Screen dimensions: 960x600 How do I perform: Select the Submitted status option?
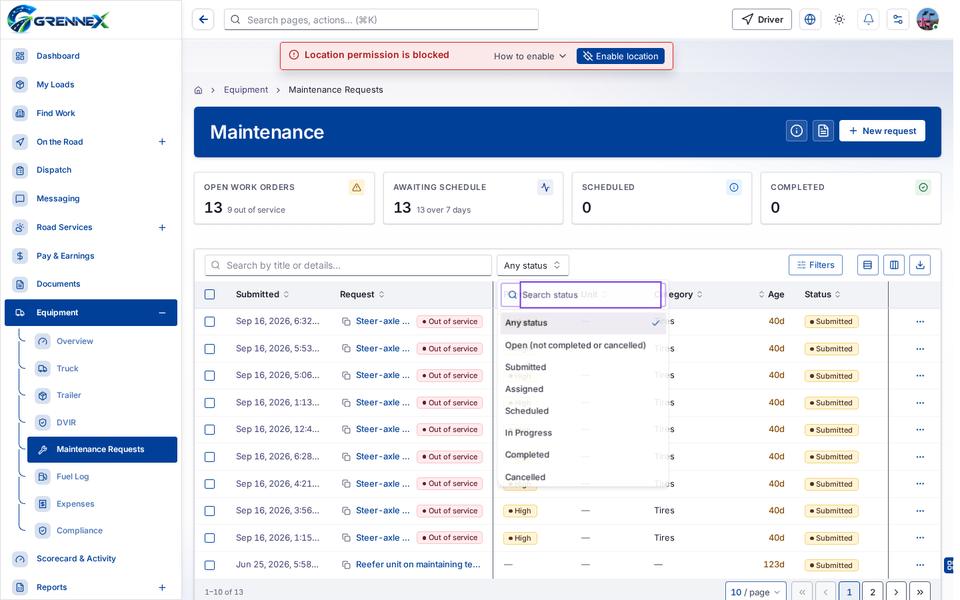pos(583,367)
